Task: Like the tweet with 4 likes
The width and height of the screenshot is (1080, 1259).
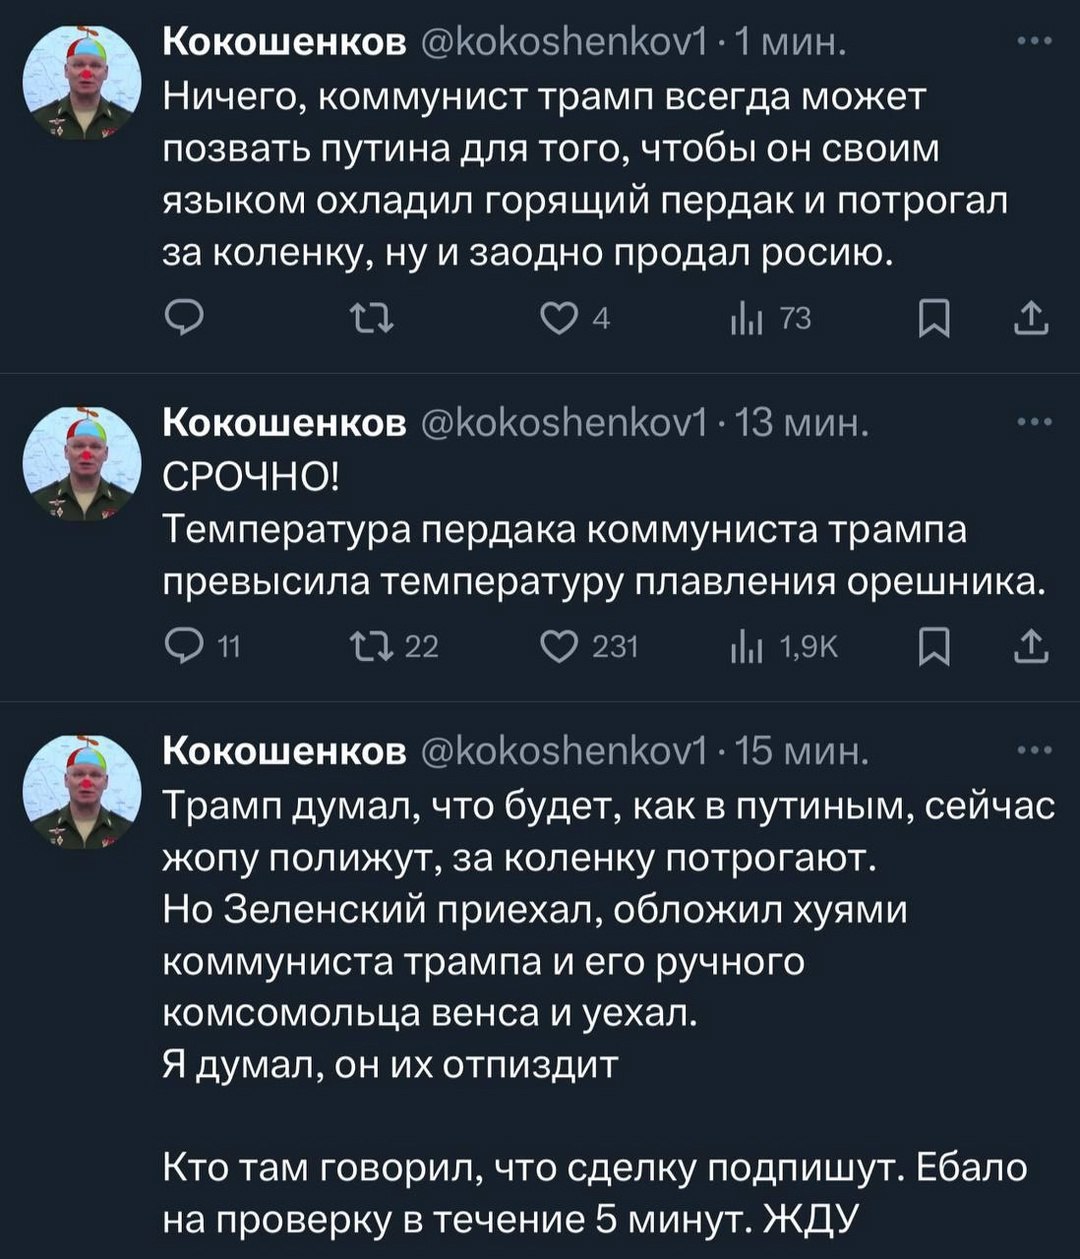Action: 553,320
